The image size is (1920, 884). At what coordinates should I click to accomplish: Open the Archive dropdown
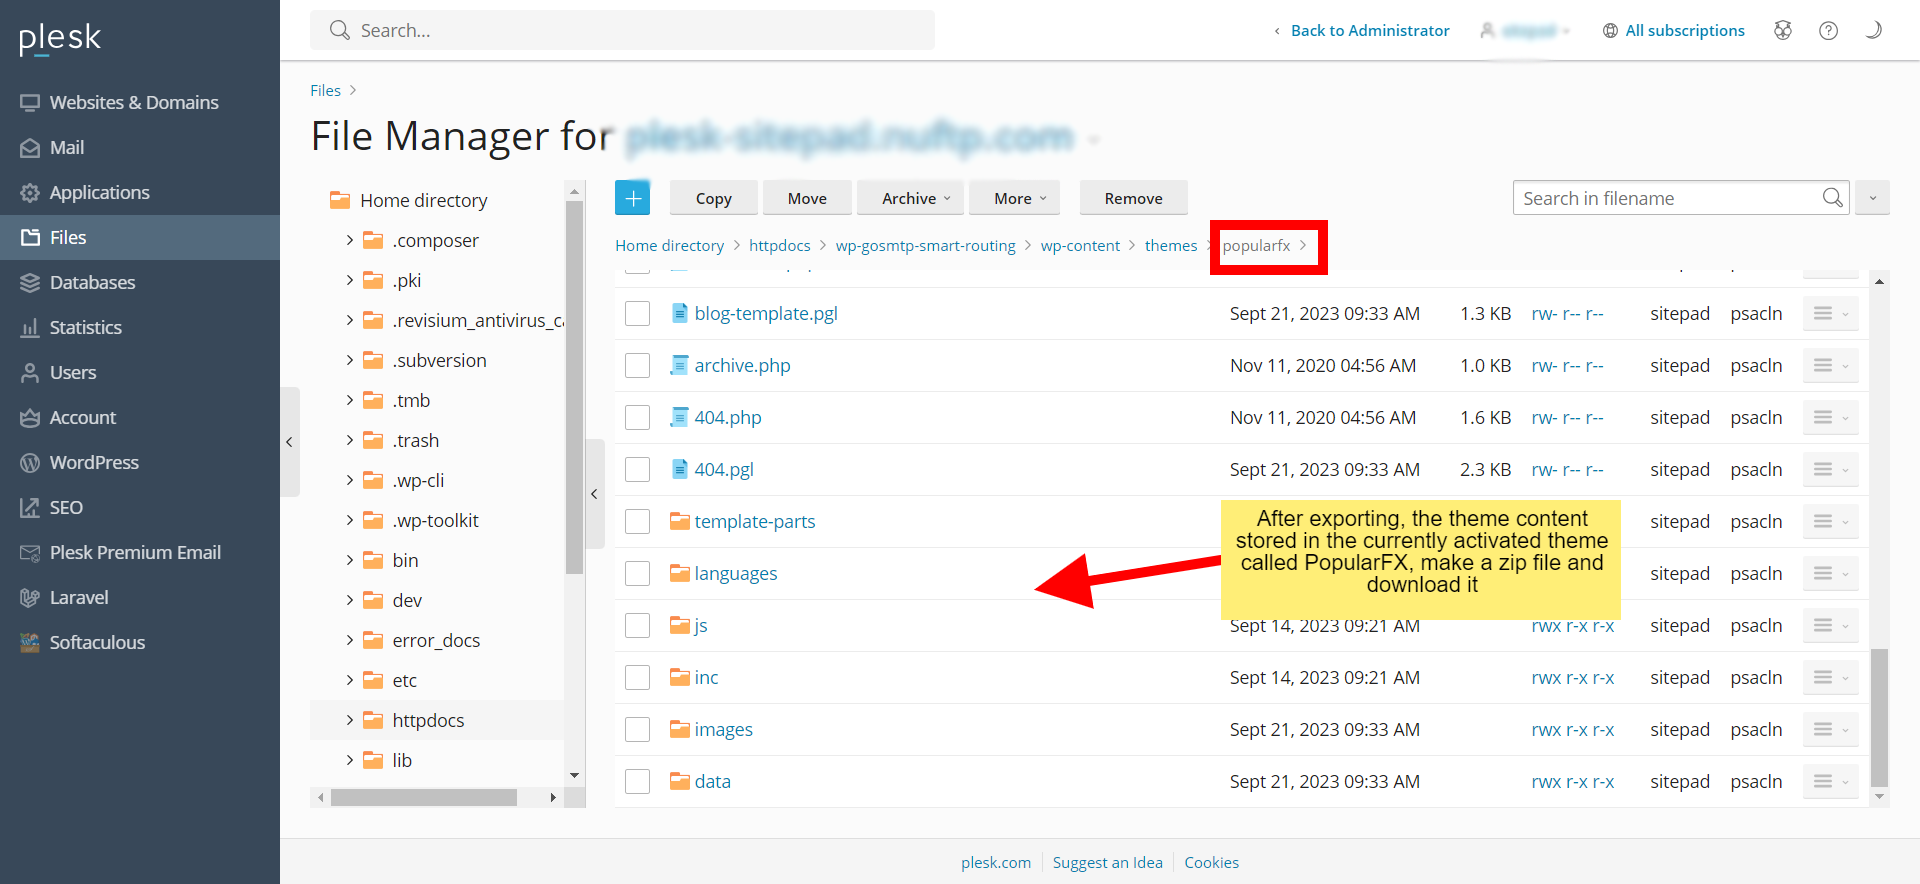[x=910, y=198]
